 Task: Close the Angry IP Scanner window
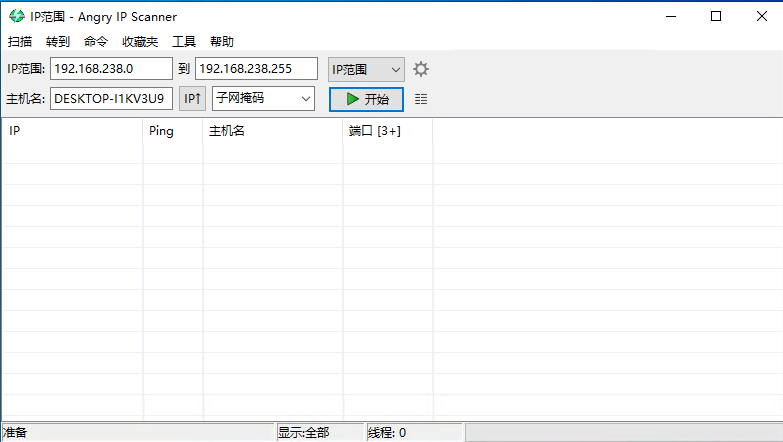(762, 16)
